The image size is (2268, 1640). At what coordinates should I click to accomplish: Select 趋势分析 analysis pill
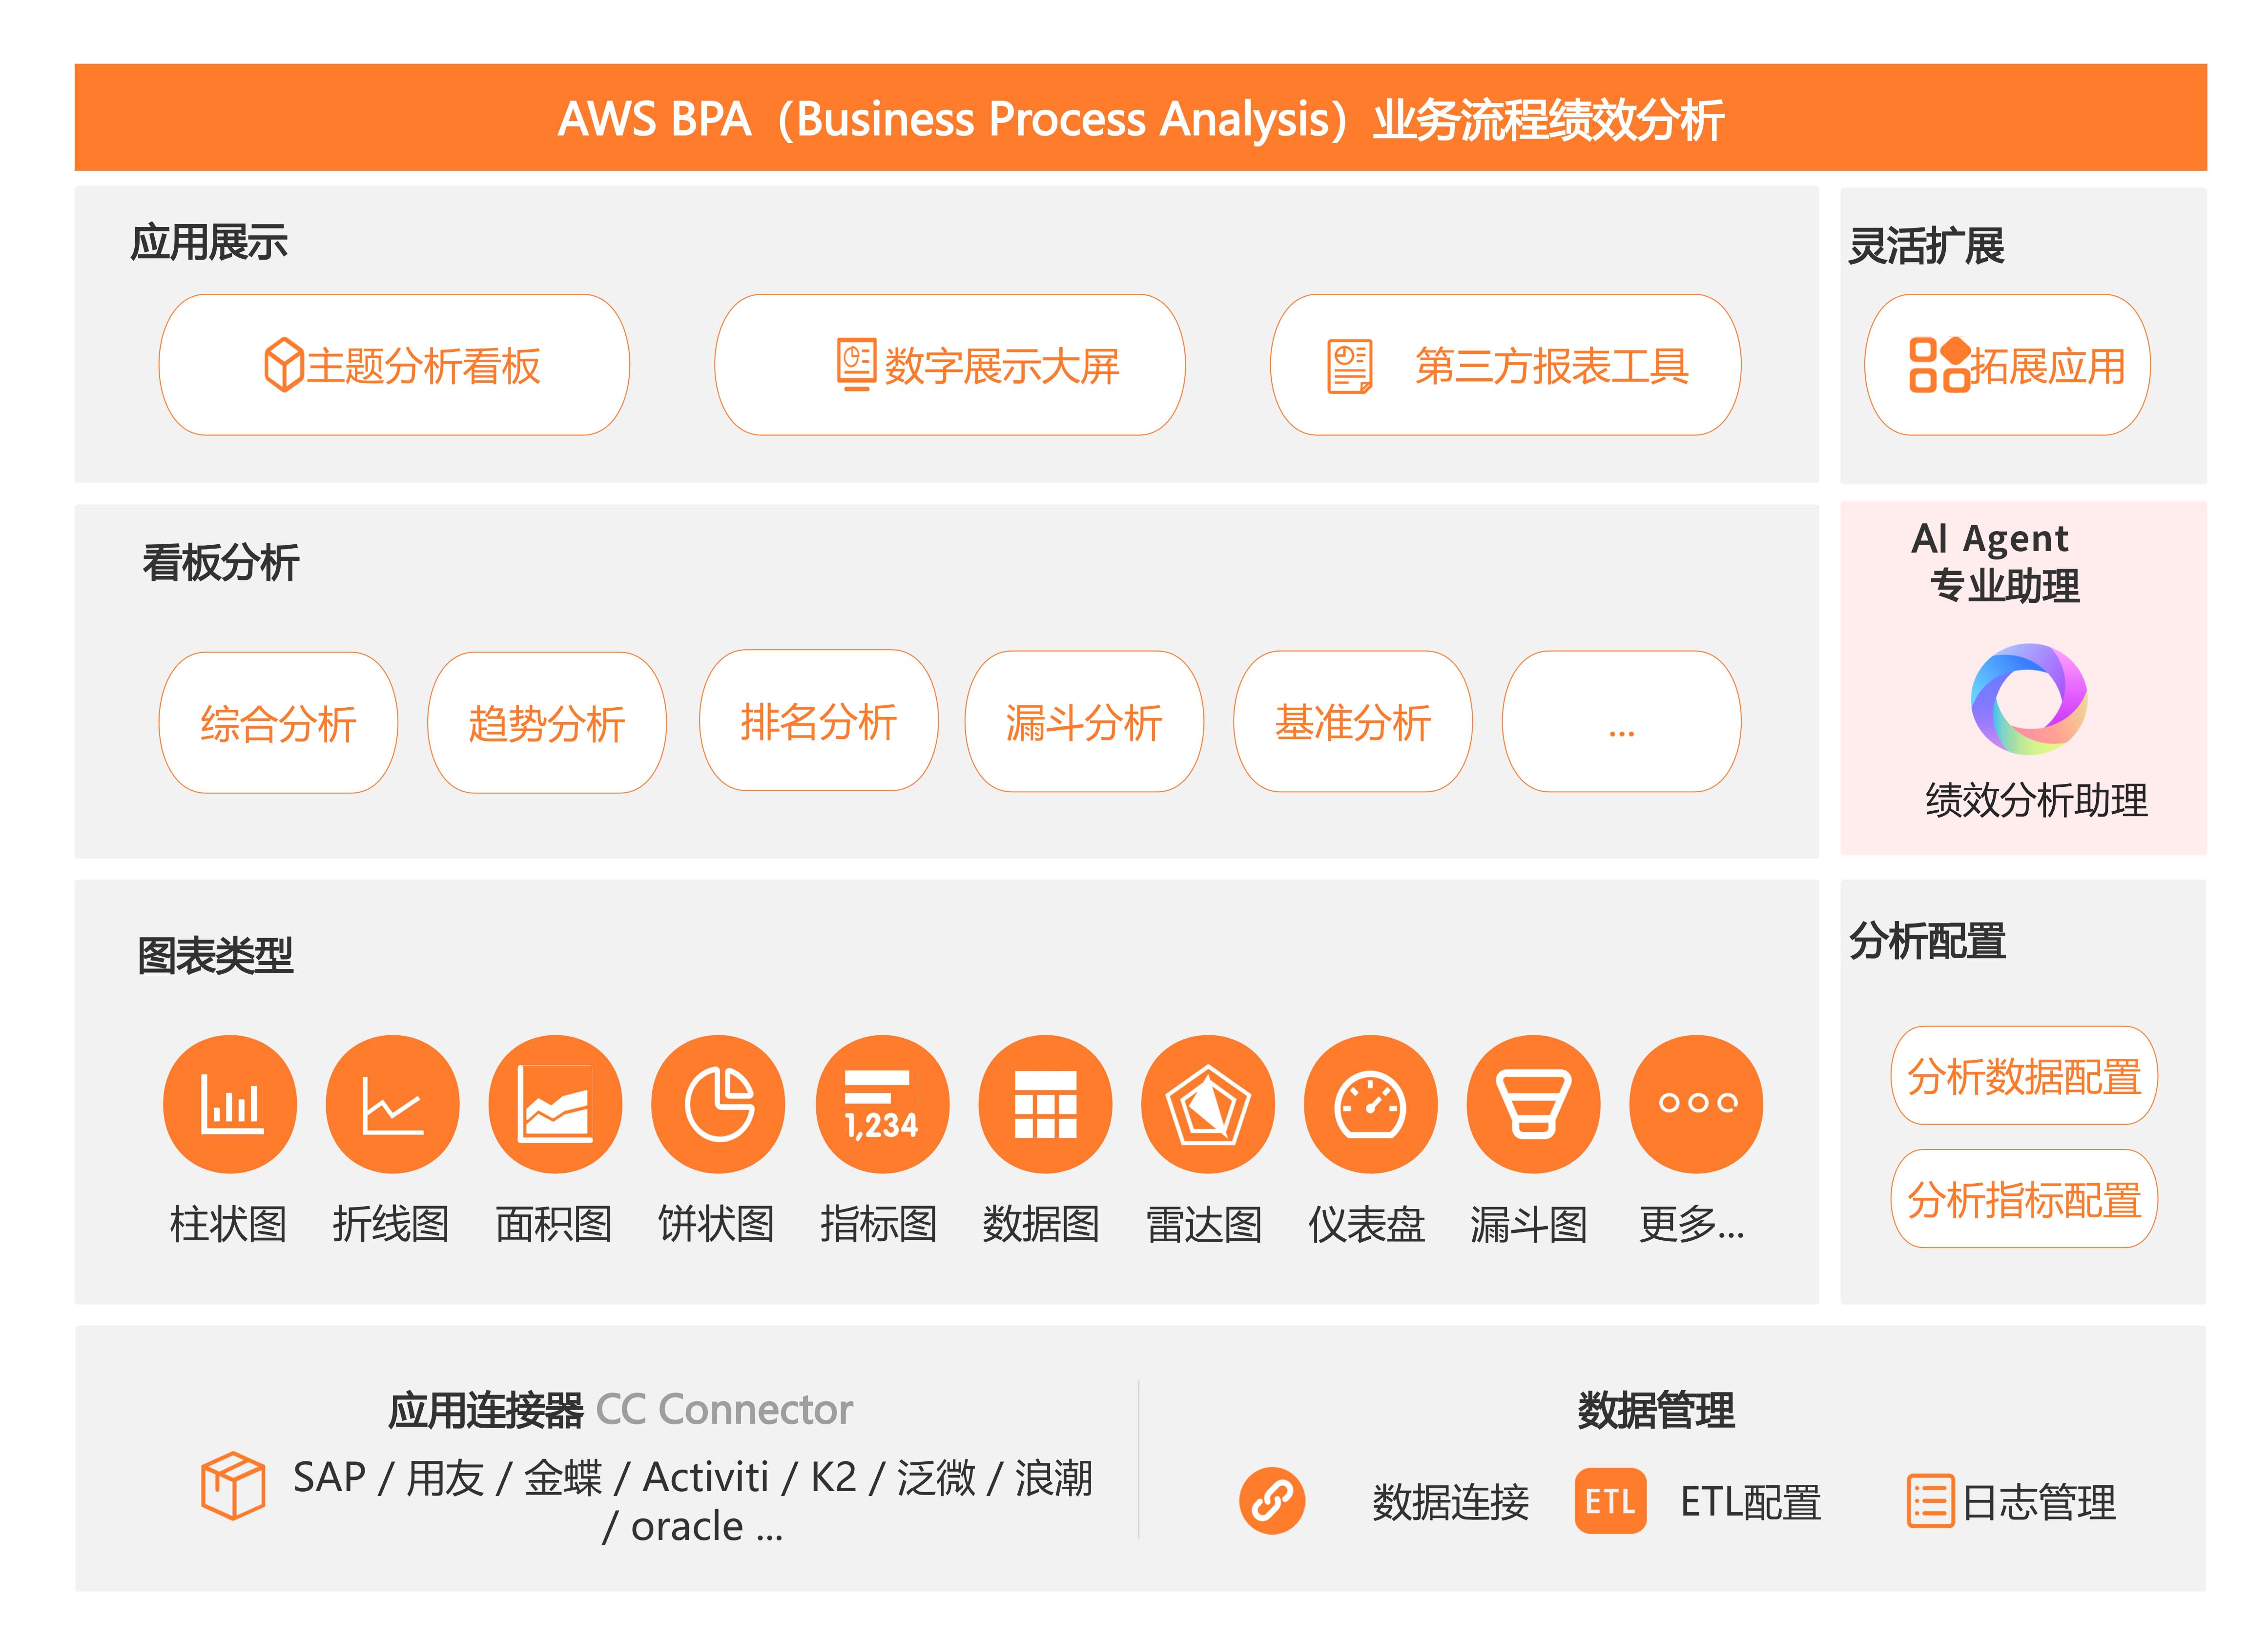547,723
